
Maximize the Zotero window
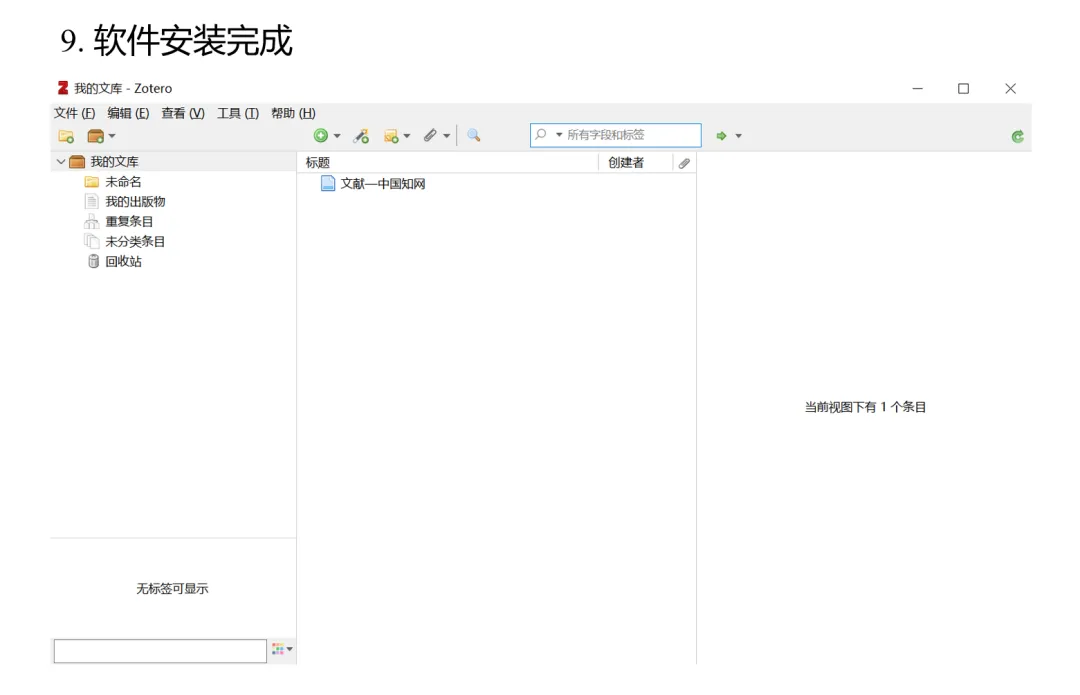pyautogui.click(x=964, y=88)
